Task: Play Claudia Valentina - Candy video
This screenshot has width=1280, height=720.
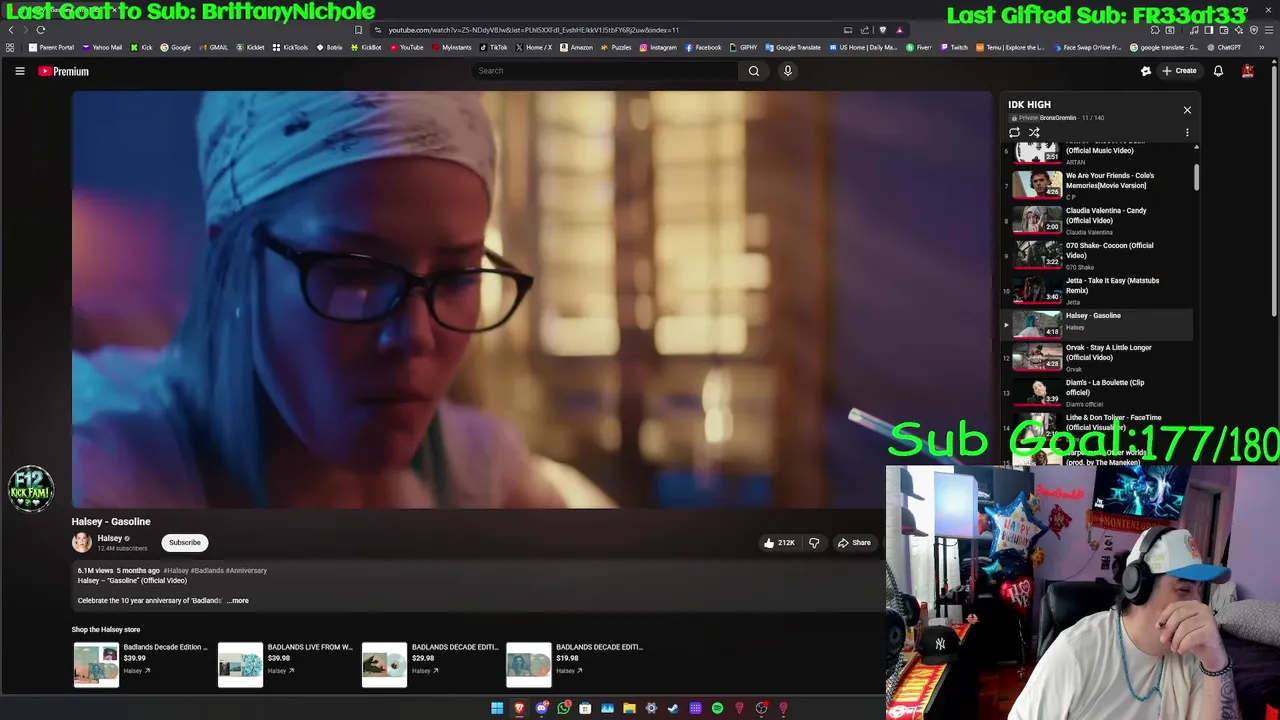Action: pos(1097,220)
